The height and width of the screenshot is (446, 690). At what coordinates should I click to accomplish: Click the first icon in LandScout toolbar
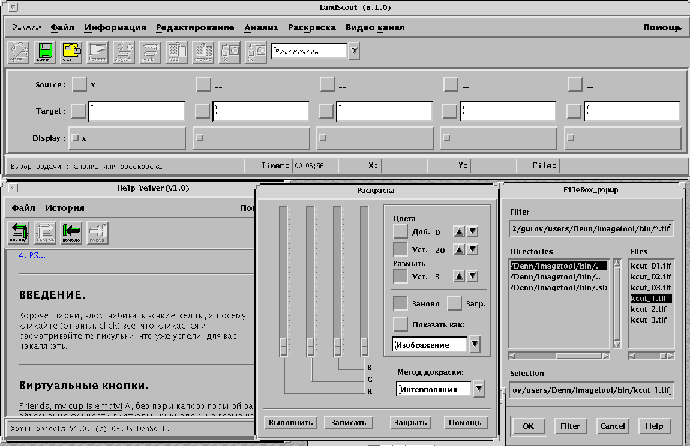(x=20, y=51)
